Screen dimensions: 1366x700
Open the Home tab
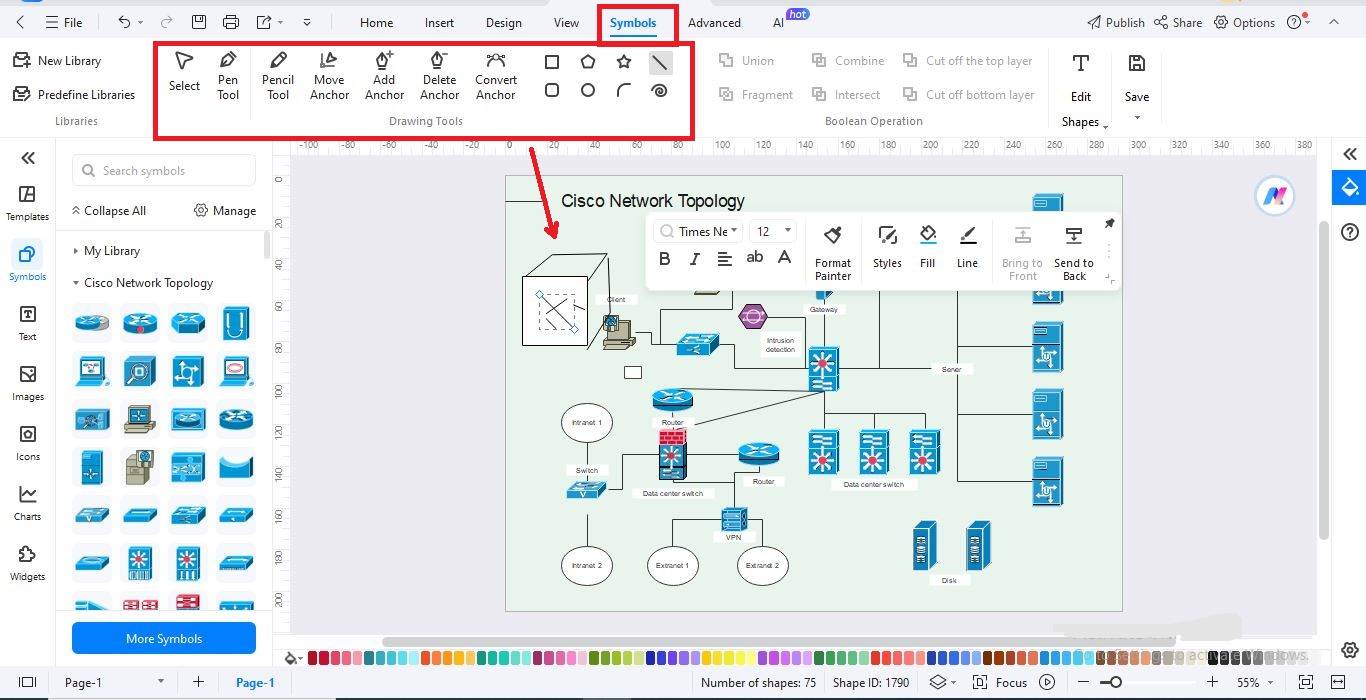pos(376,22)
